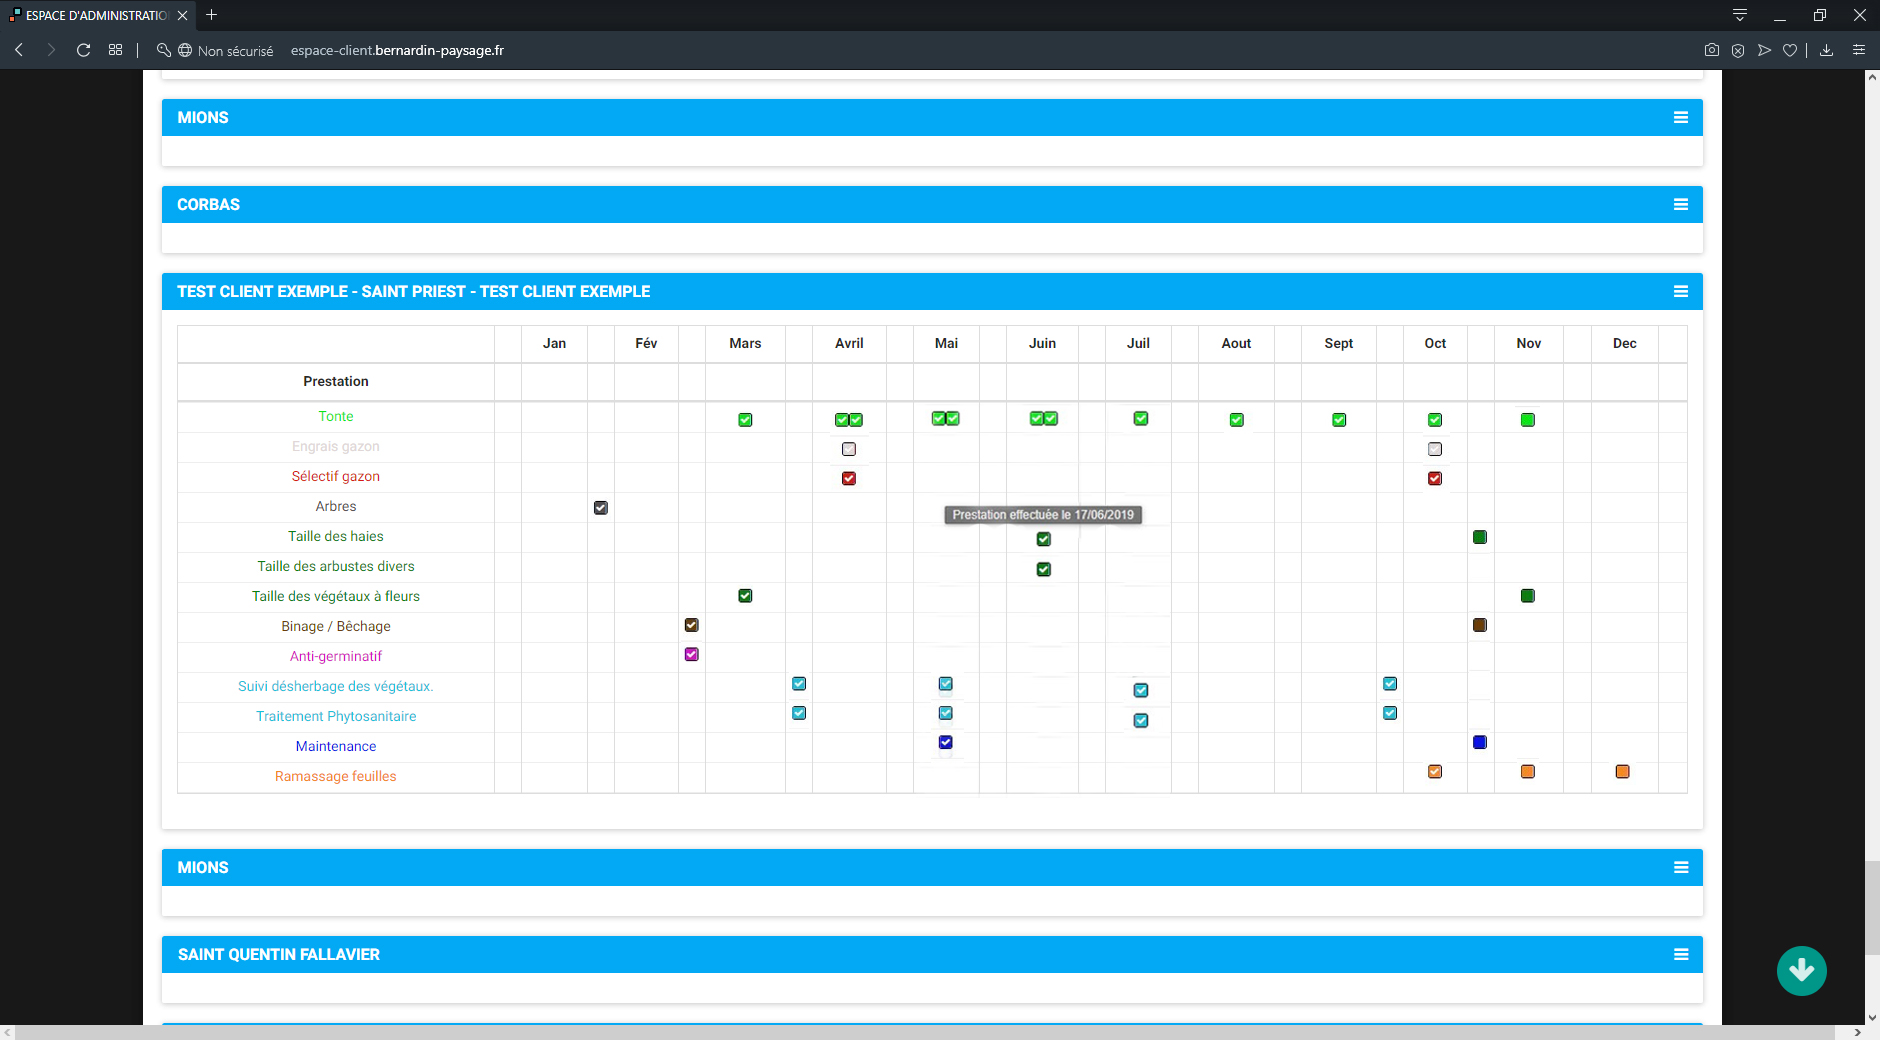
Task: Click the Juin month column header
Action: 1043,343
